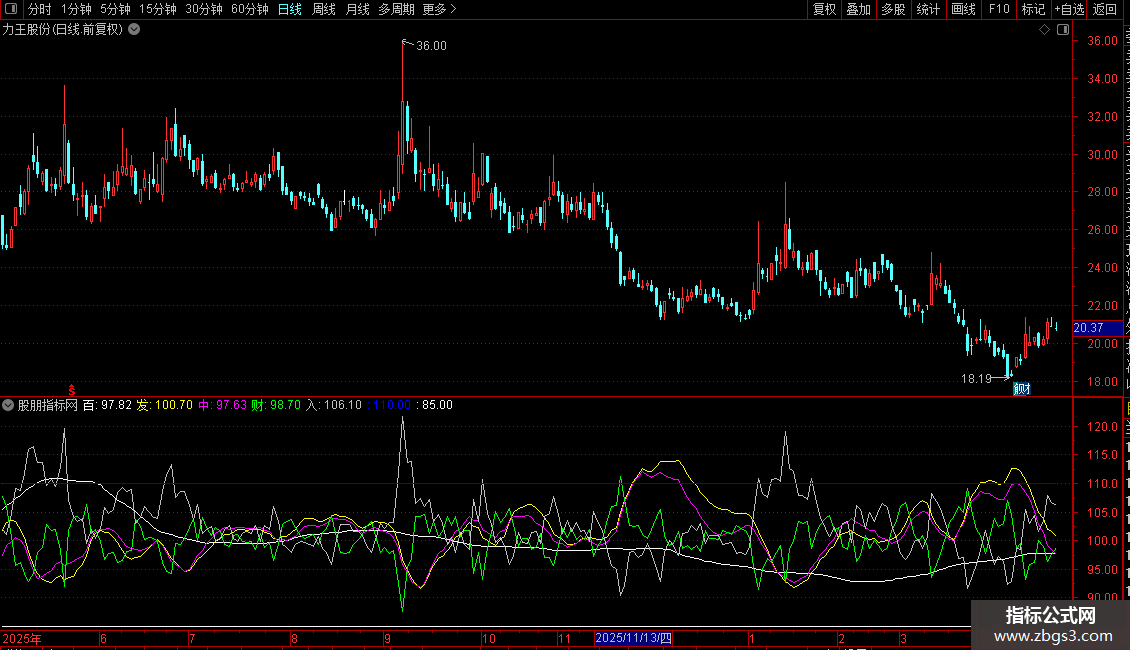This screenshot has height=650, width=1130.
Task: Click month 6 on the time axis
Action: pyautogui.click(x=103, y=638)
